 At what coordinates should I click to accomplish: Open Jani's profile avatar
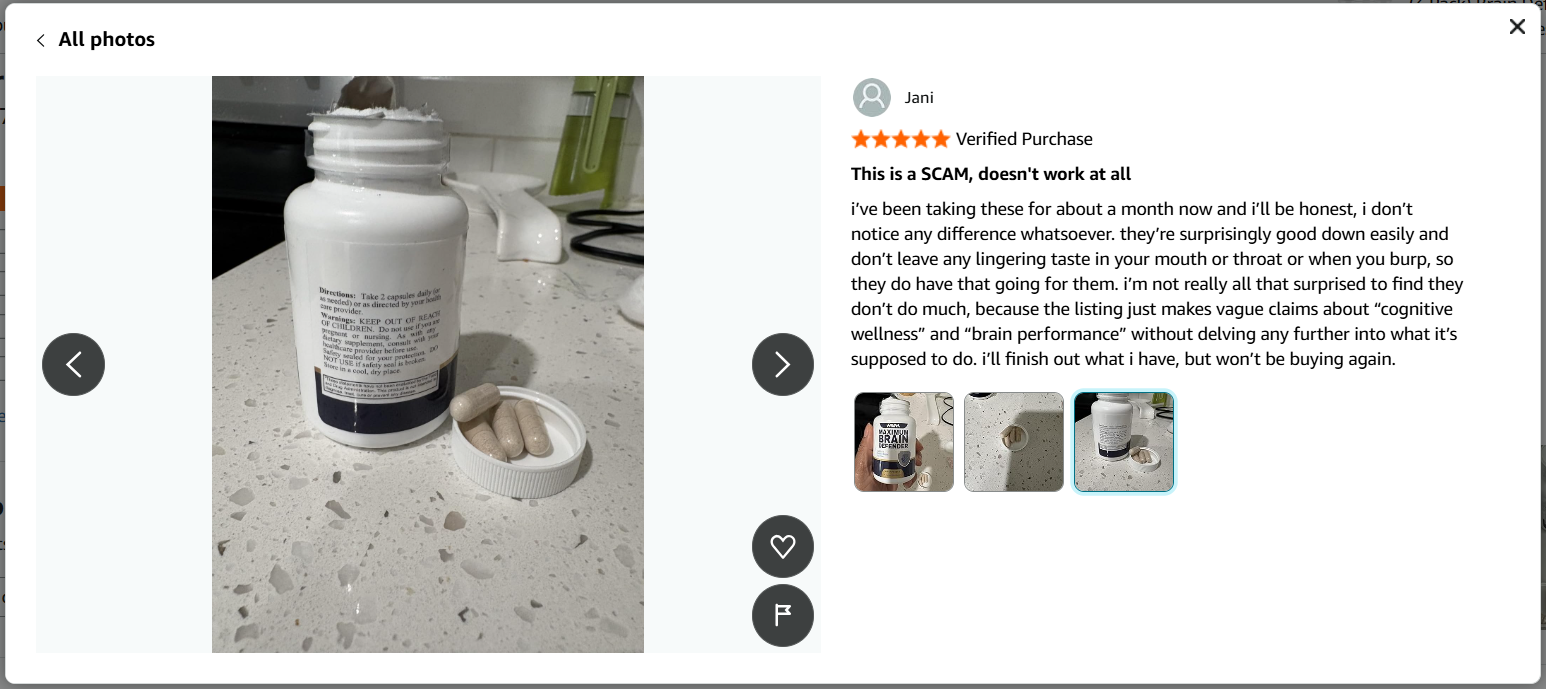(872, 97)
